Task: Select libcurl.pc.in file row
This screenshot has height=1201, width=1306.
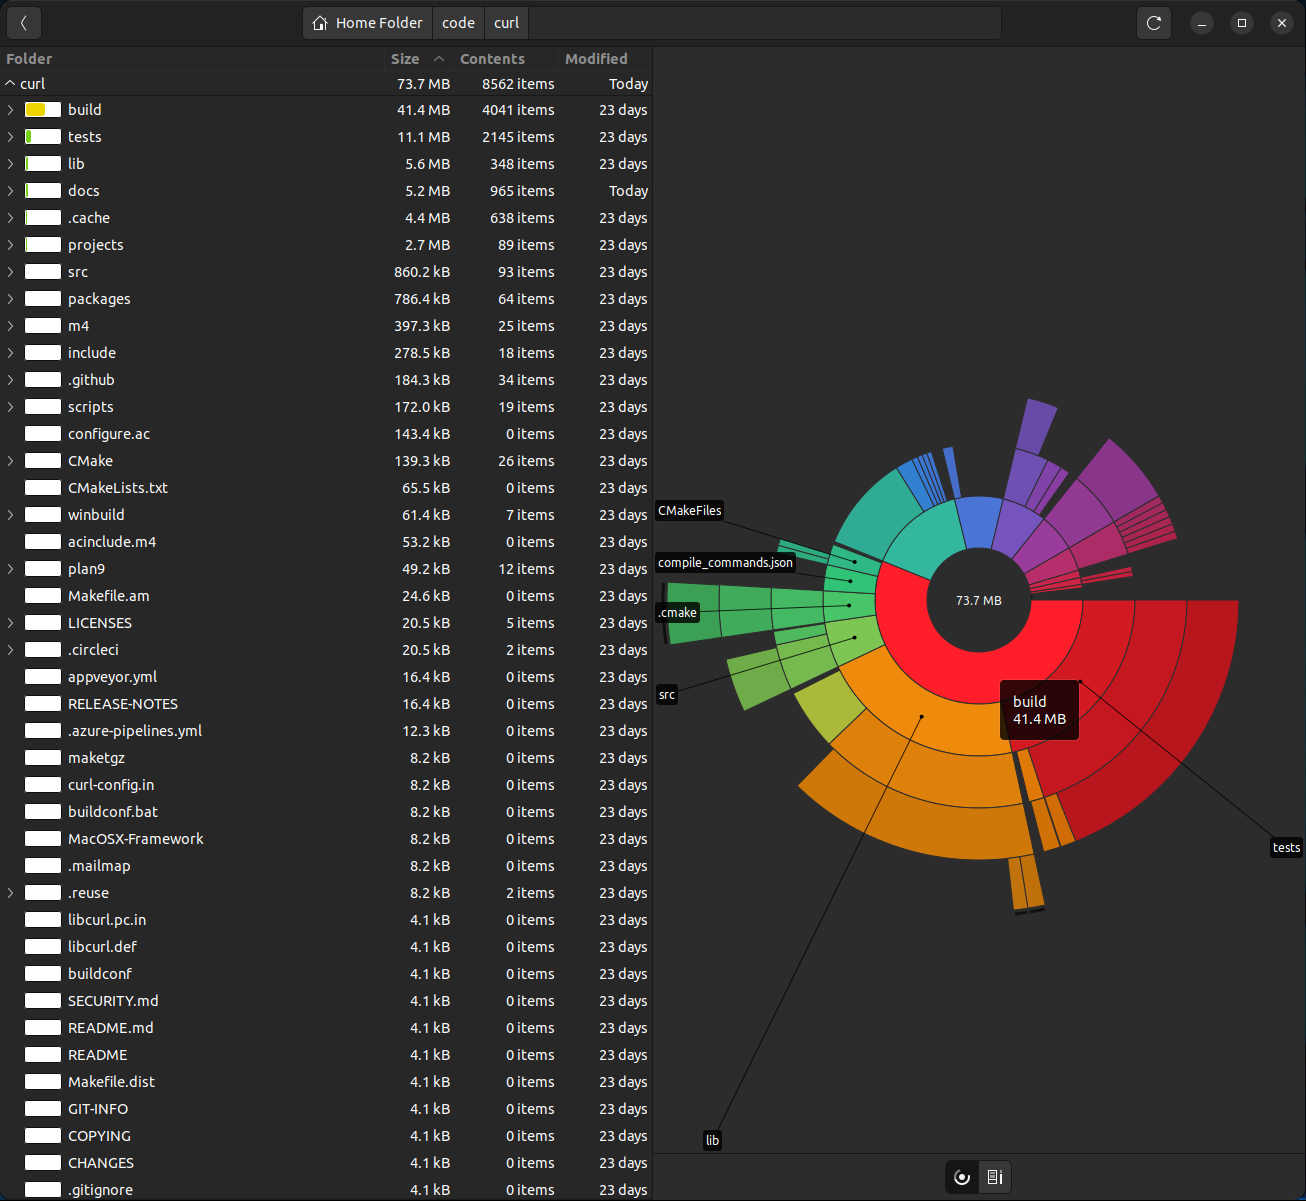Action: 326,920
